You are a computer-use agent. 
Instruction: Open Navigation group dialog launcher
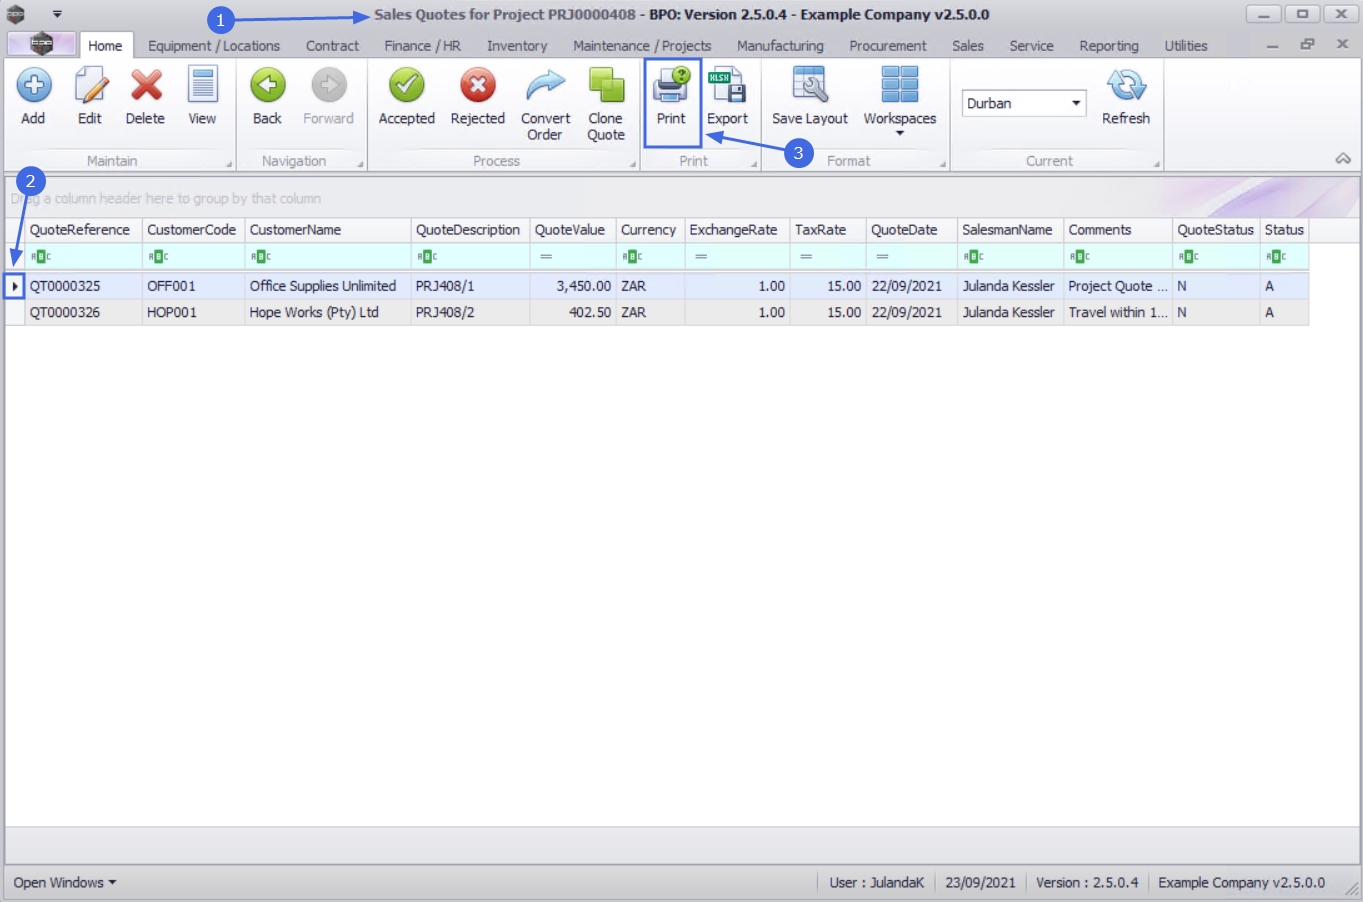point(360,164)
